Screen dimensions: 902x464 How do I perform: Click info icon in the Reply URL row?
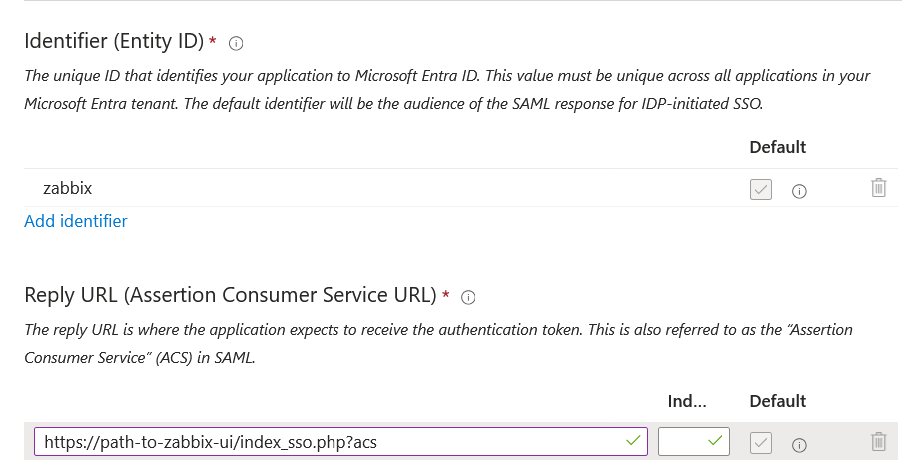(799, 443)
